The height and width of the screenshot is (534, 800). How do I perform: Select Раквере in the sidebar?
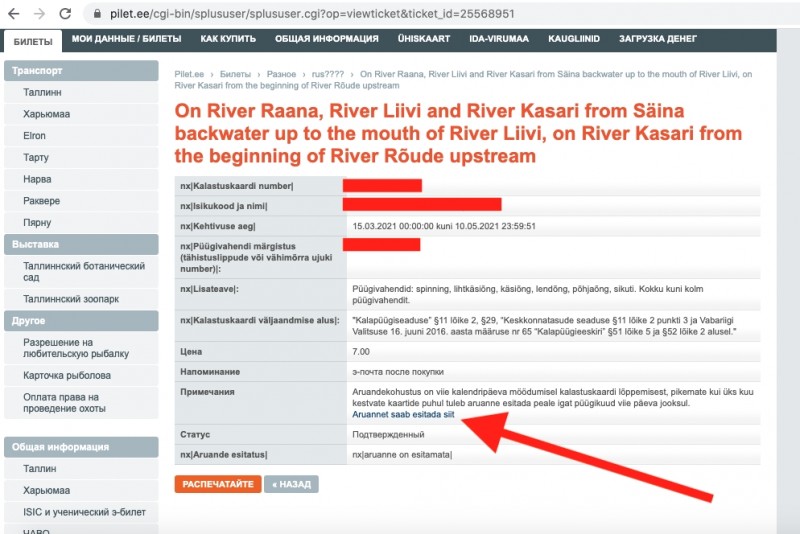pos(41,201)
